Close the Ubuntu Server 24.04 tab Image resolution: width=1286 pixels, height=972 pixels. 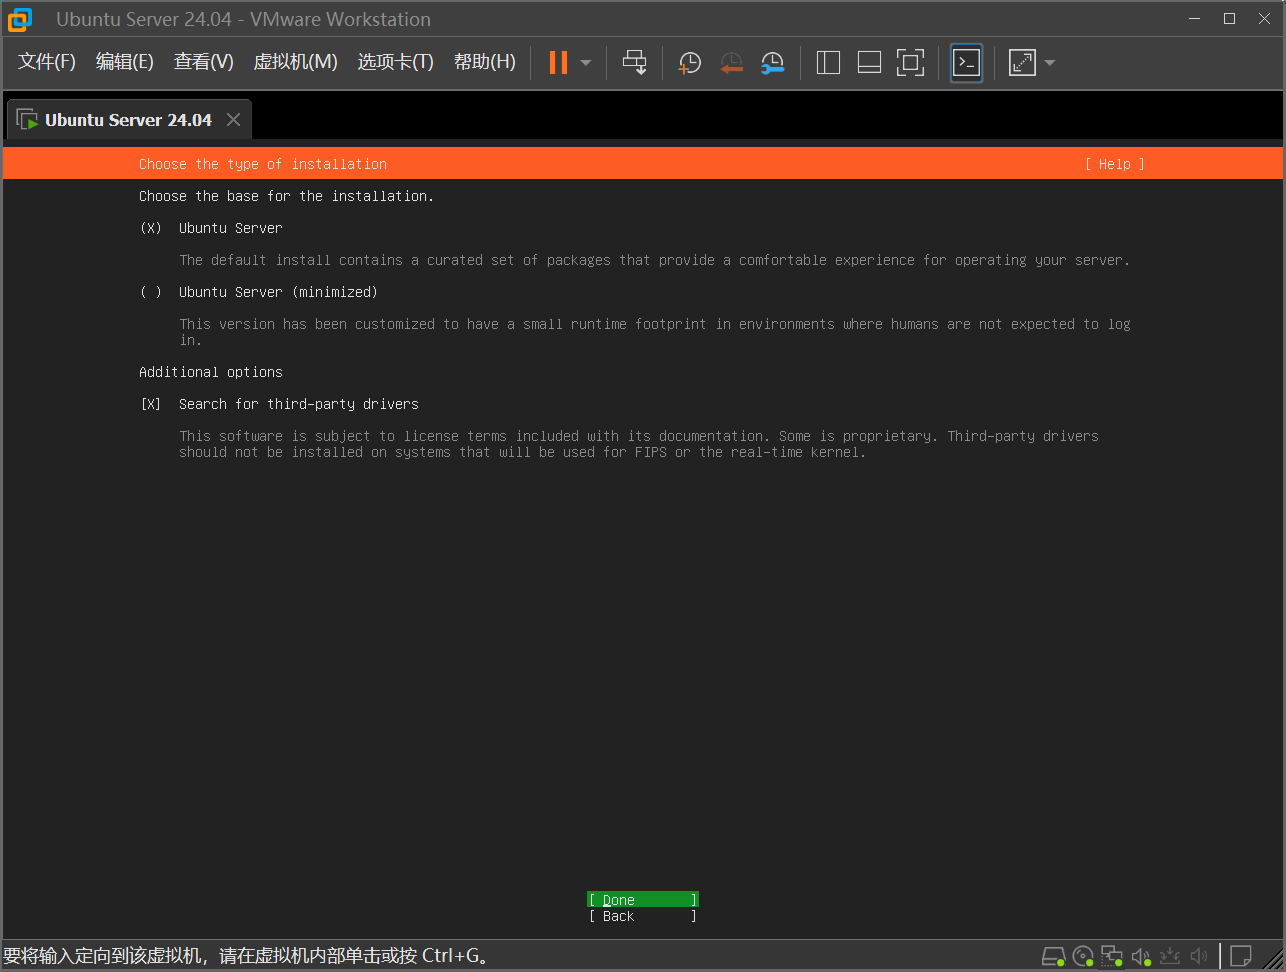coord(233,120)
